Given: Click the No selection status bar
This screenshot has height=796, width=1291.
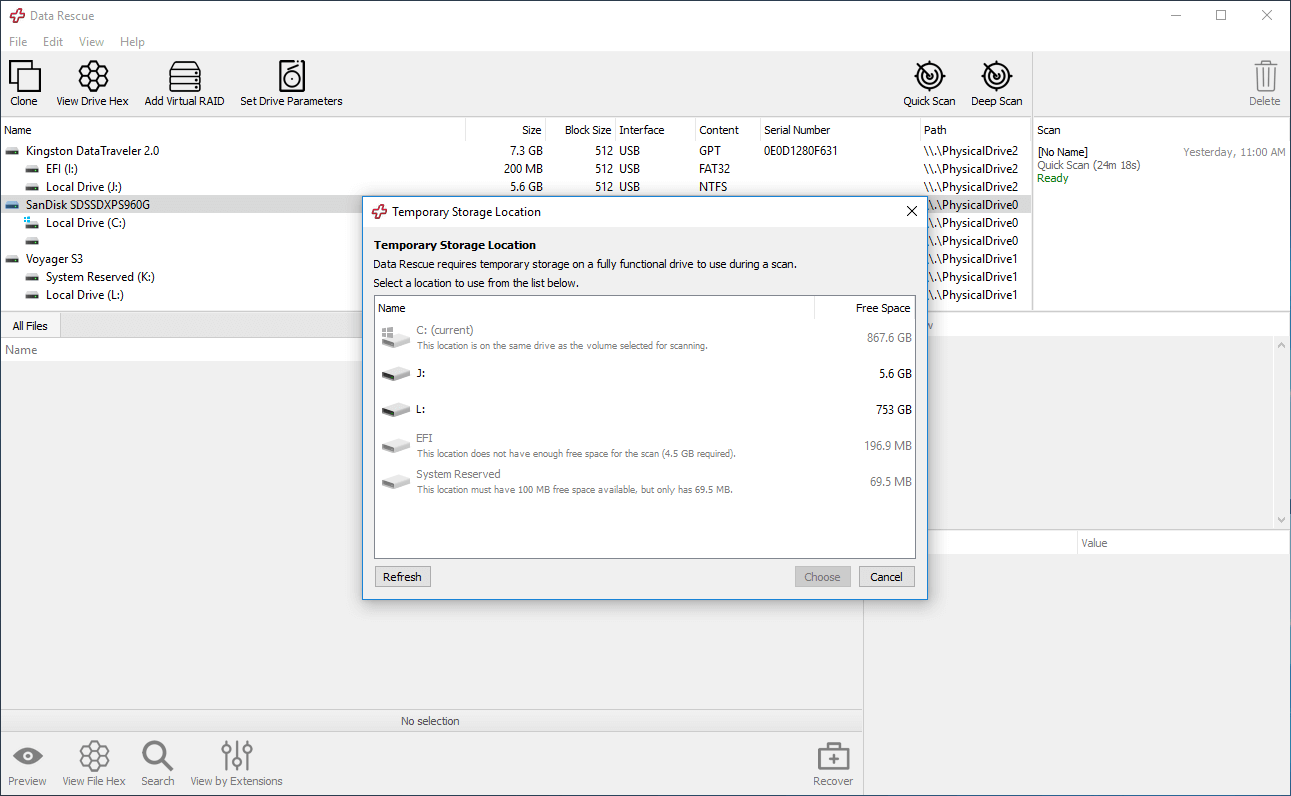Looking at the screenshot, I should 430,721.
